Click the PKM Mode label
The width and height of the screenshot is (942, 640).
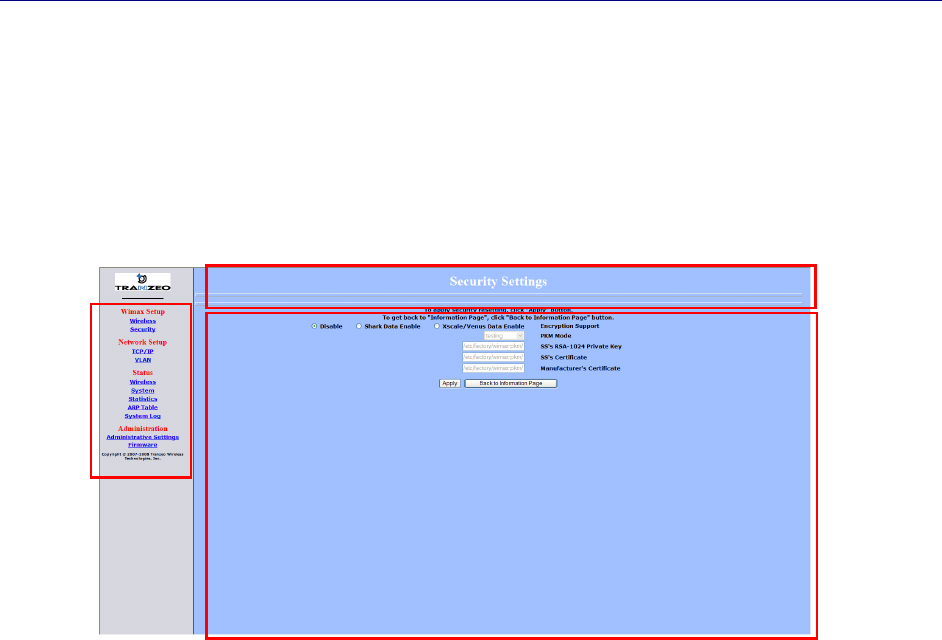556,336
